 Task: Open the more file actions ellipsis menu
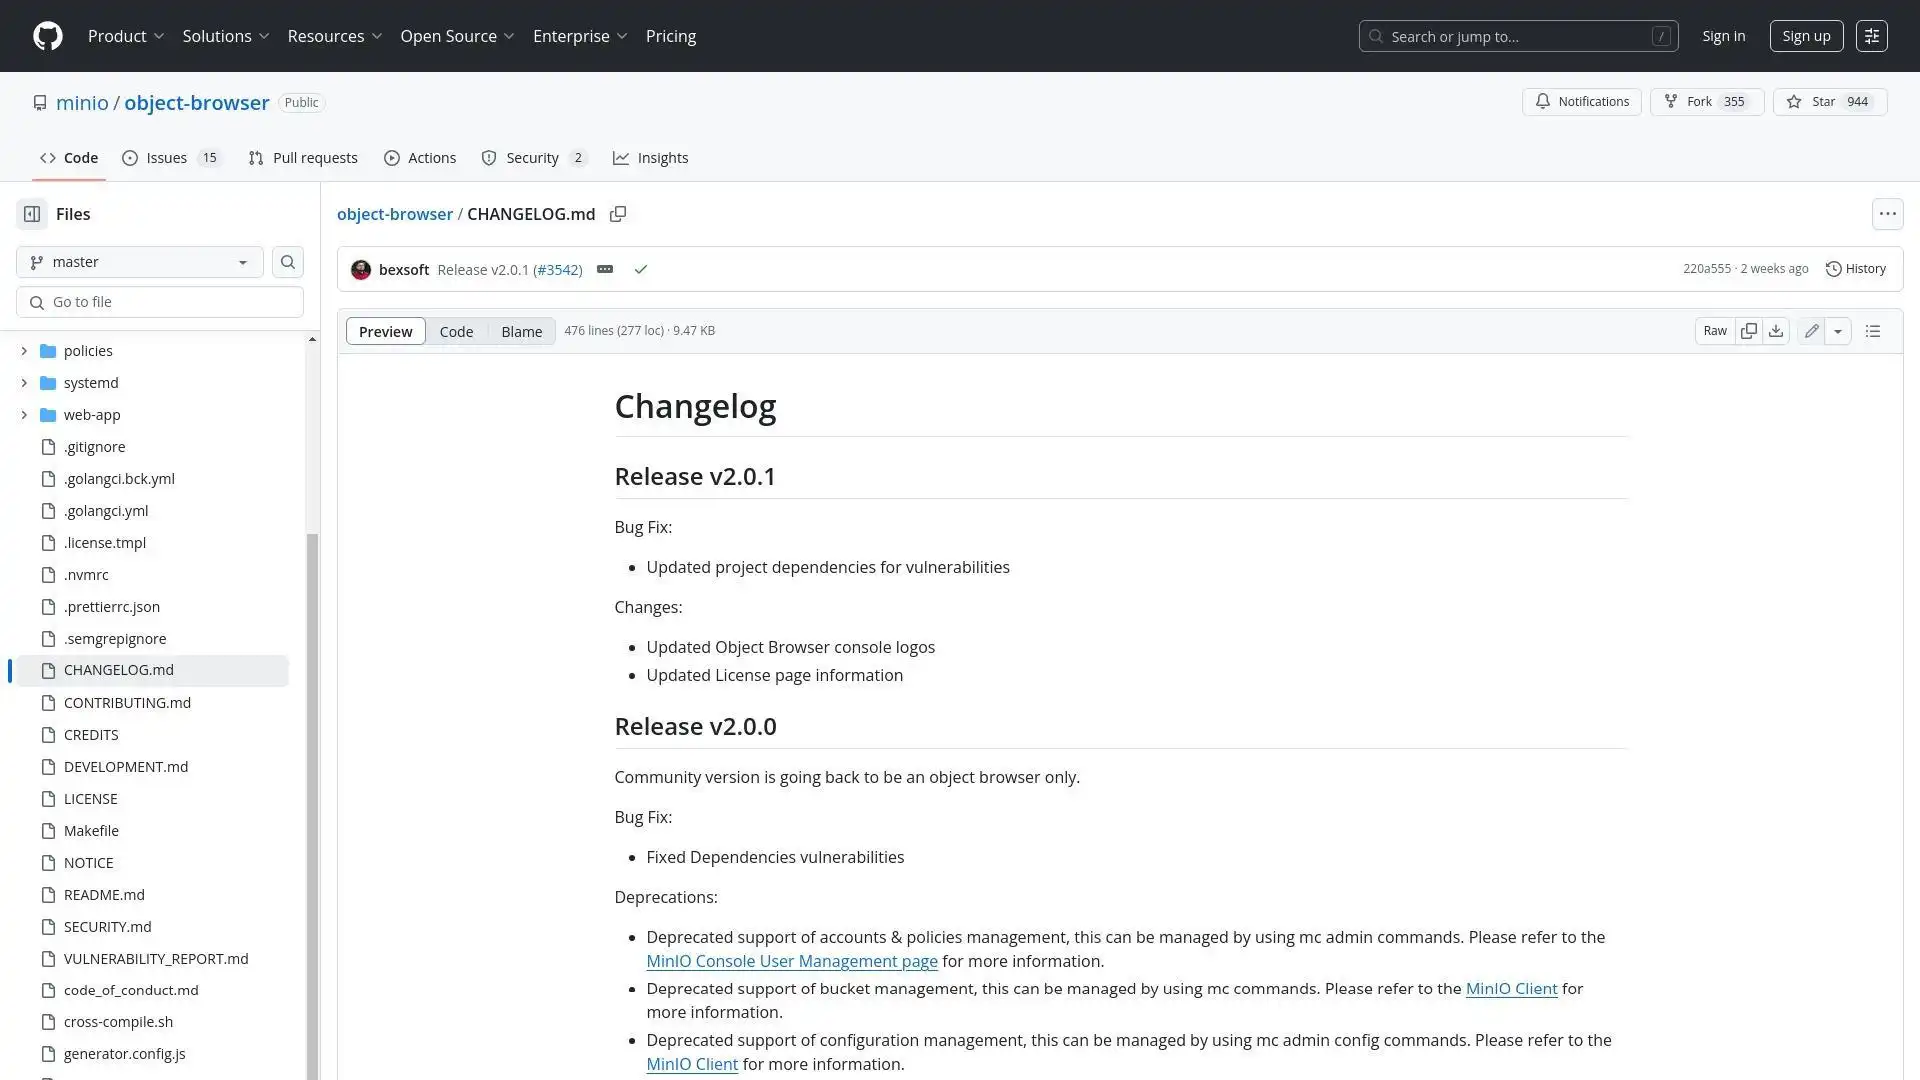point(1887,214)
